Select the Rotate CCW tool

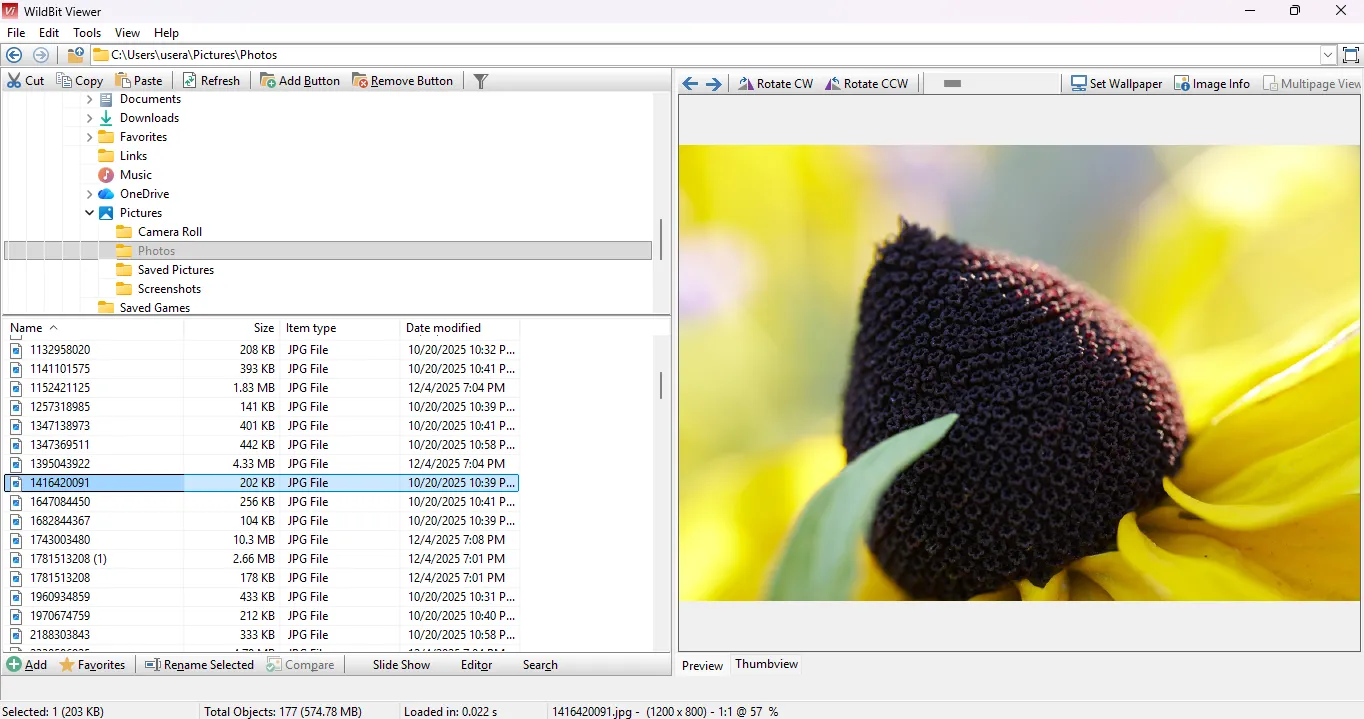(867, 83)
